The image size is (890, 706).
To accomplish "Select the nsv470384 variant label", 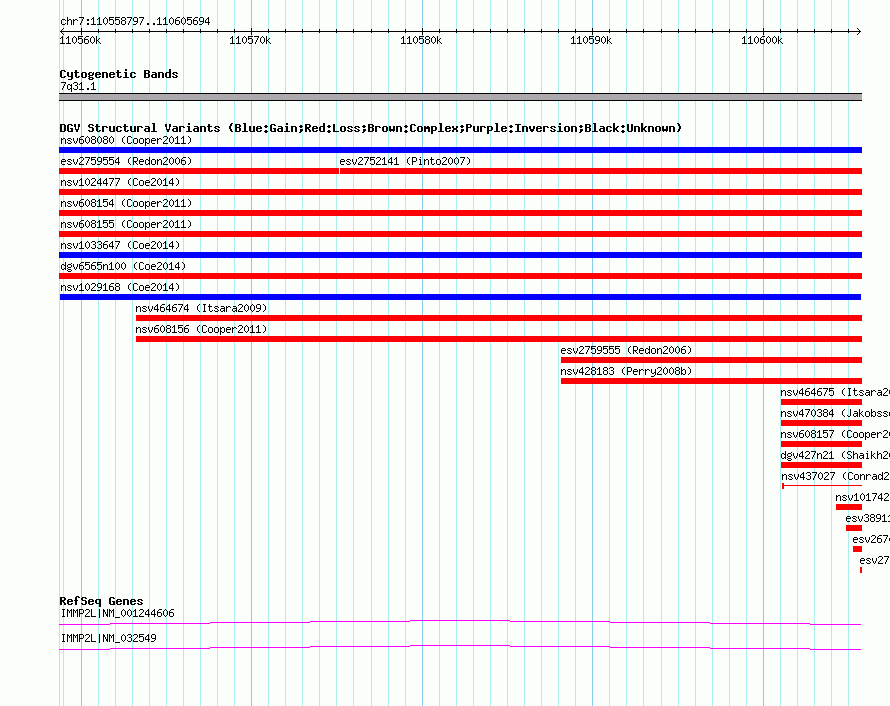I will (x=835, y=413).
